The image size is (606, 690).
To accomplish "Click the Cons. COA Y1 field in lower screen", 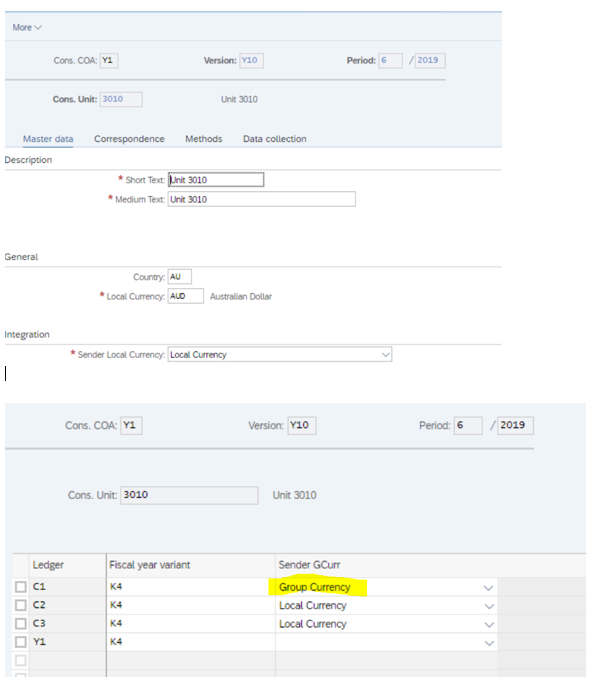I will (132, 426).
